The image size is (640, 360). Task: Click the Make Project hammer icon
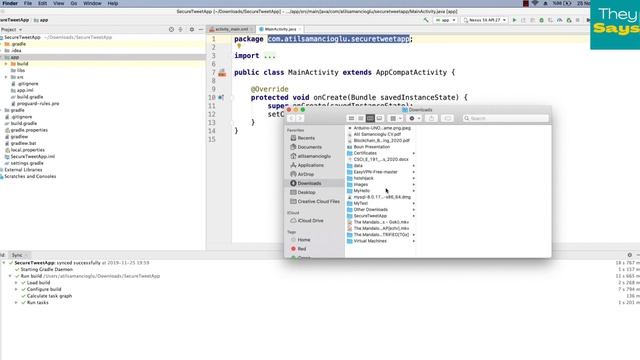(x=426, y=20)
